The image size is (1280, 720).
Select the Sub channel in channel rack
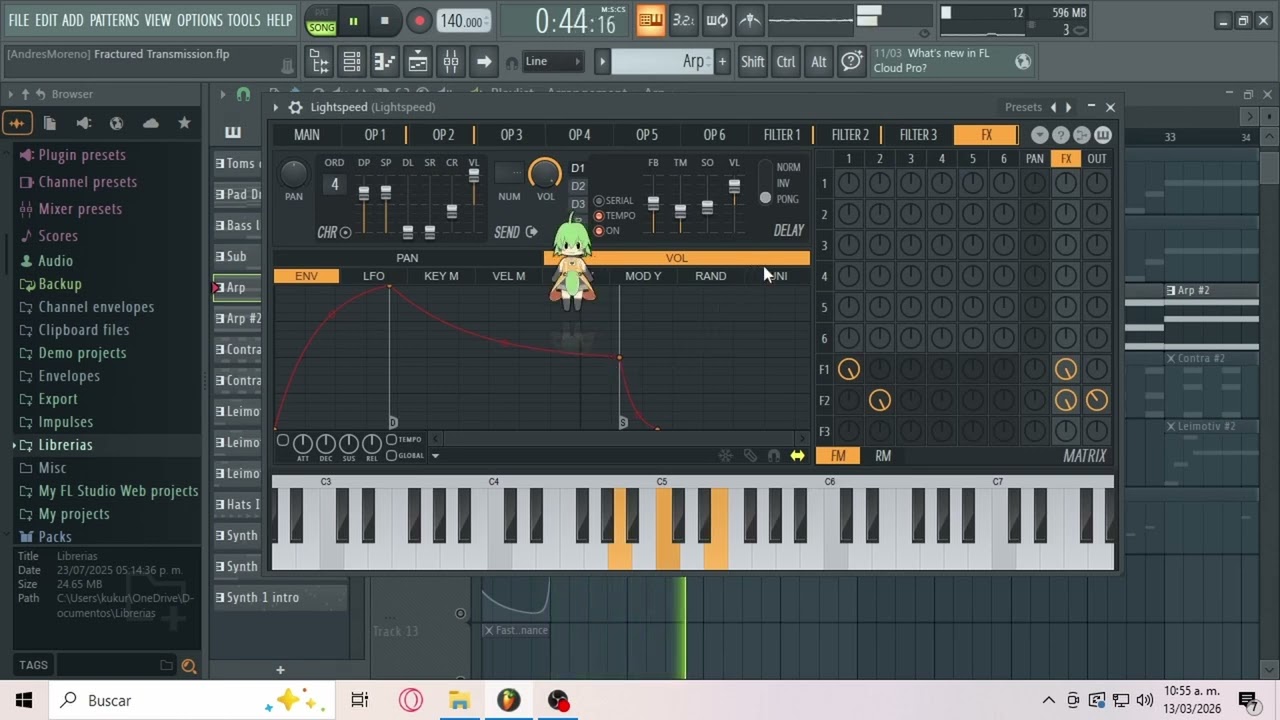[x=237, y=256]
